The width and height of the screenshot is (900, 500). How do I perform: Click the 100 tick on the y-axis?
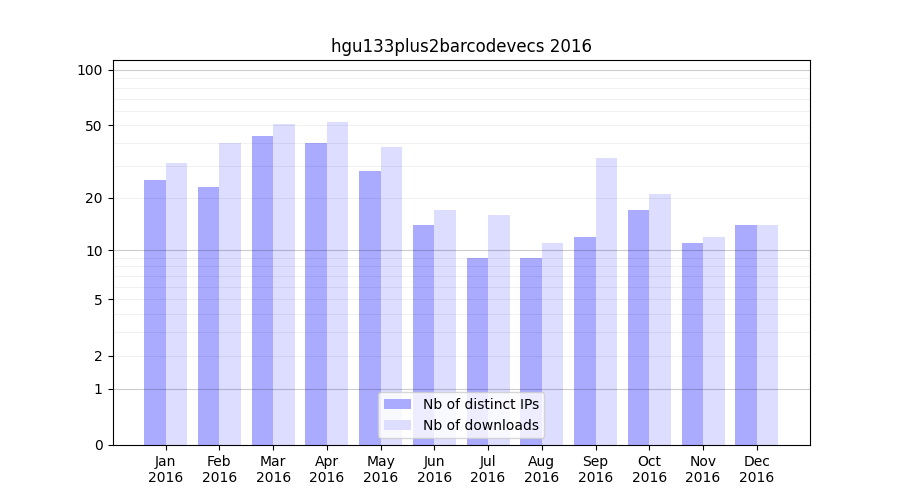pos(90,70)
